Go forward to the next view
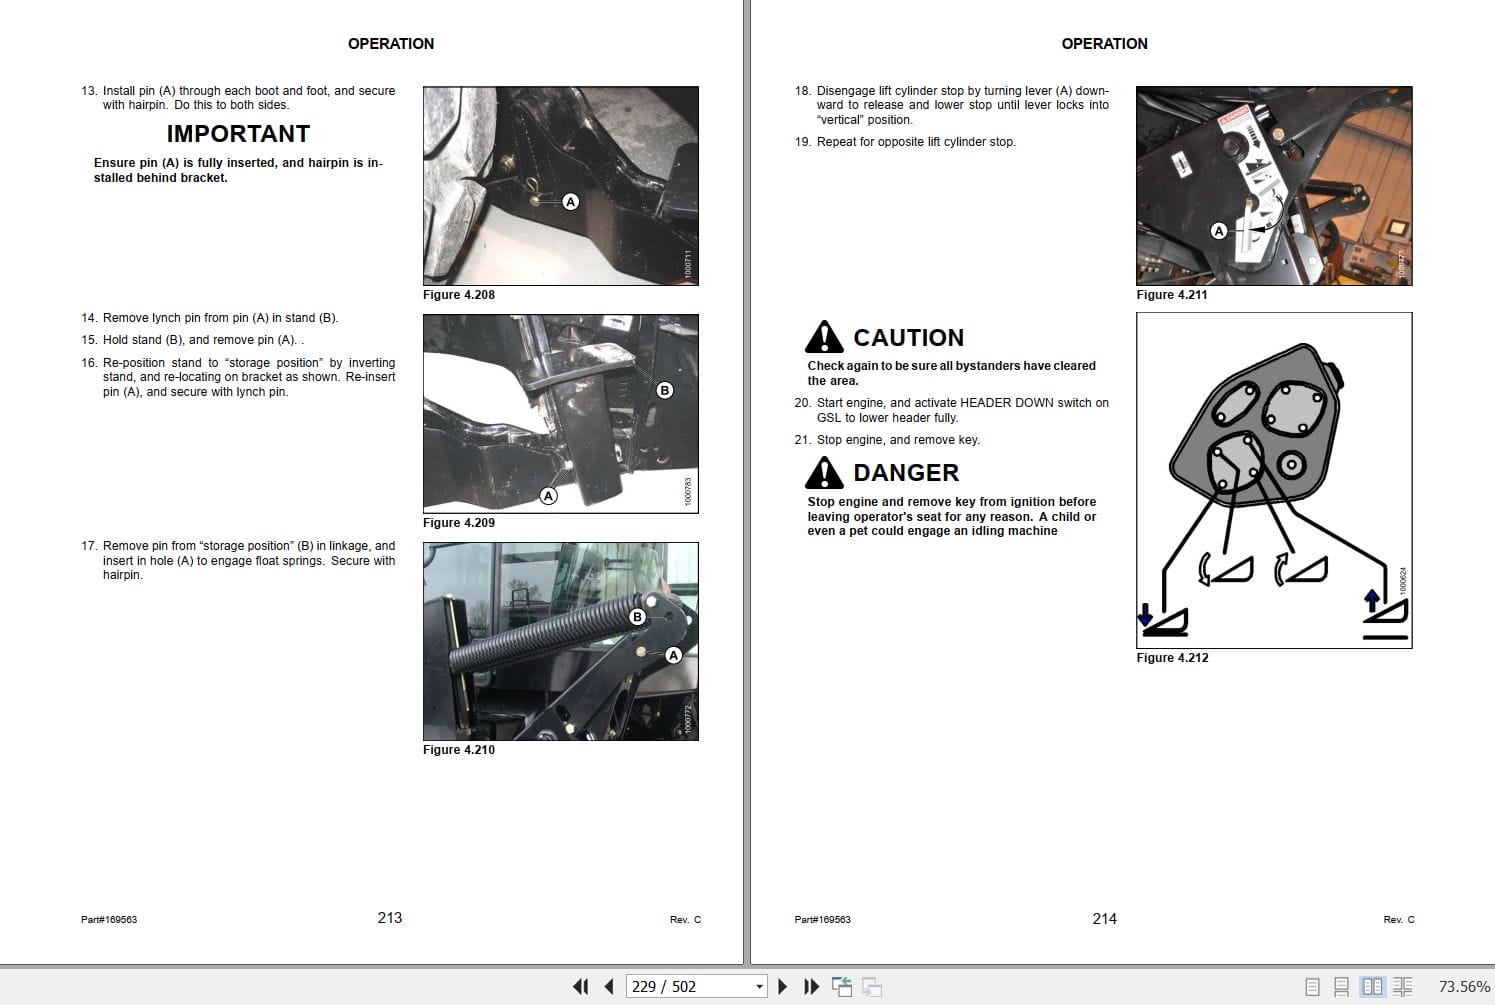1495x1005 pixels. tap(872, 986)
